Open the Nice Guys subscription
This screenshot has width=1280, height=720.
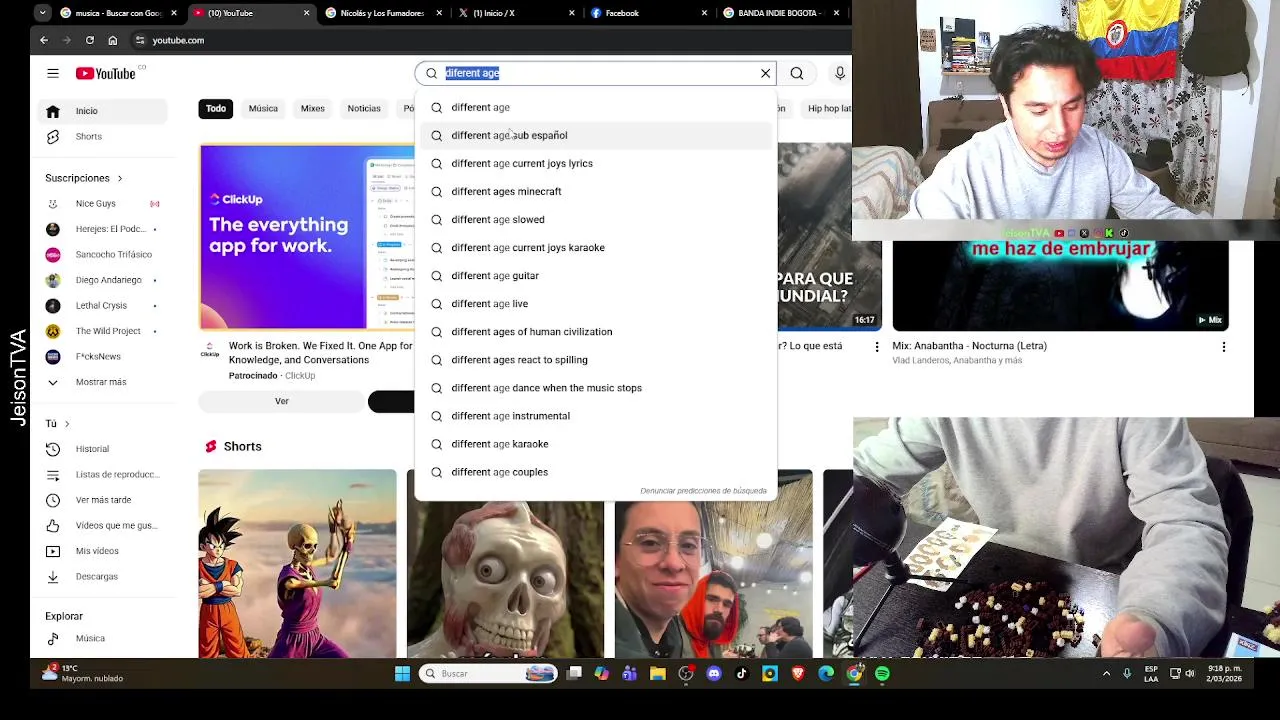coord(100,204)
